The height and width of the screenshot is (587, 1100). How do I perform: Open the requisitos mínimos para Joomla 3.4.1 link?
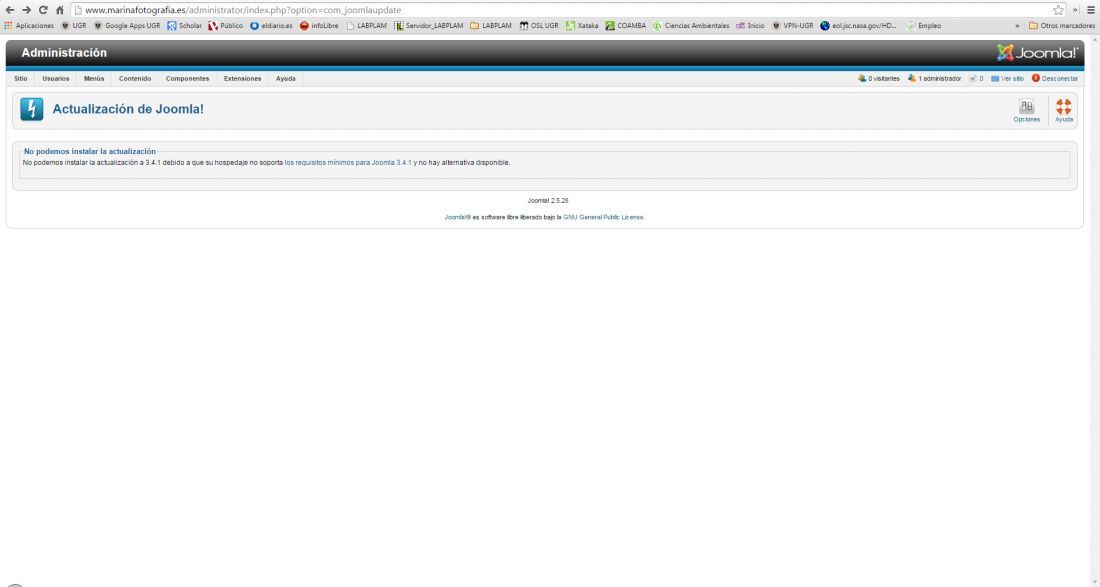(x=348, y=163)
